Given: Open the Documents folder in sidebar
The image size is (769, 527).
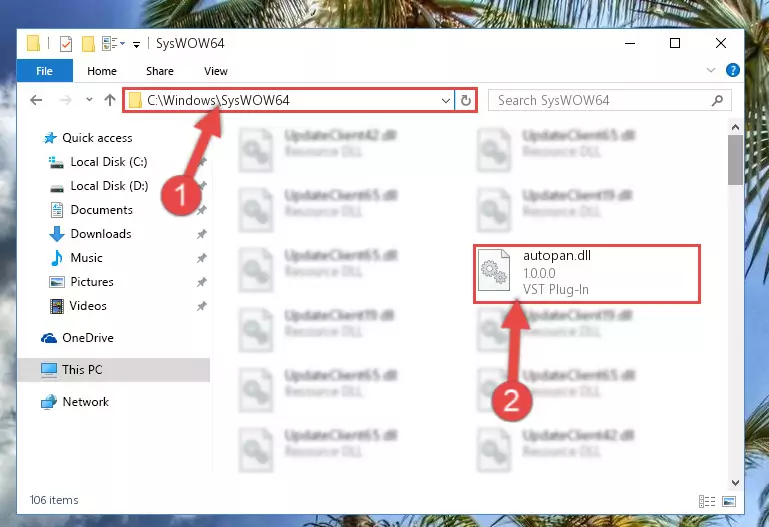Looking at the screenshot, I should [102, 210].
